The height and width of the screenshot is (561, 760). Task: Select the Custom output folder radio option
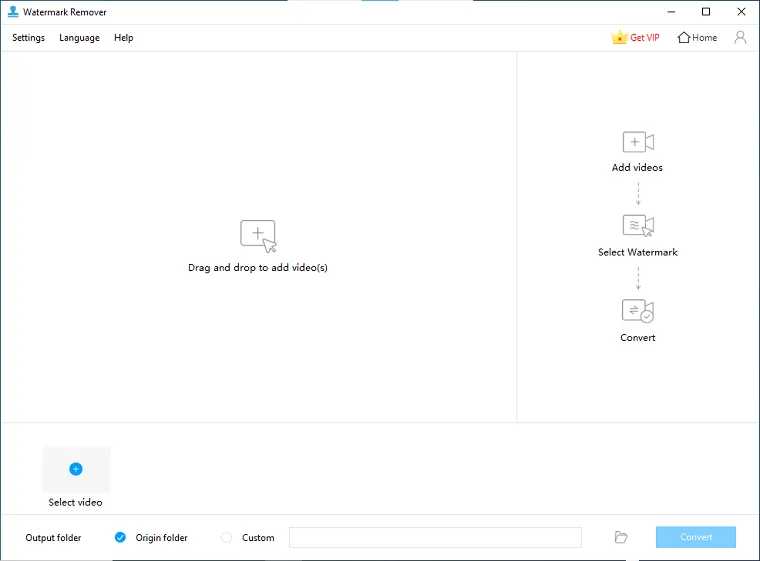pos(226,537)
